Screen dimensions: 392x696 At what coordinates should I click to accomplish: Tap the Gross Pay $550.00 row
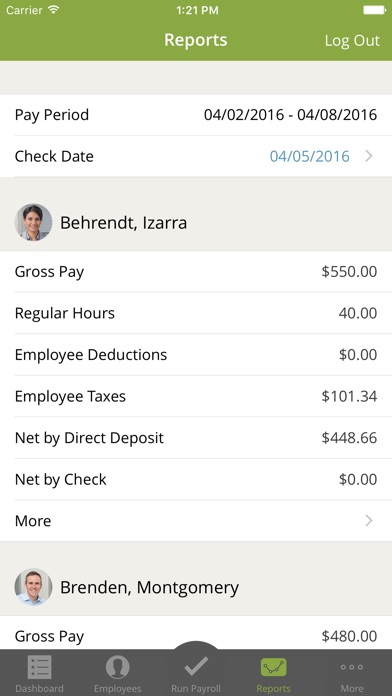(196, 272)
